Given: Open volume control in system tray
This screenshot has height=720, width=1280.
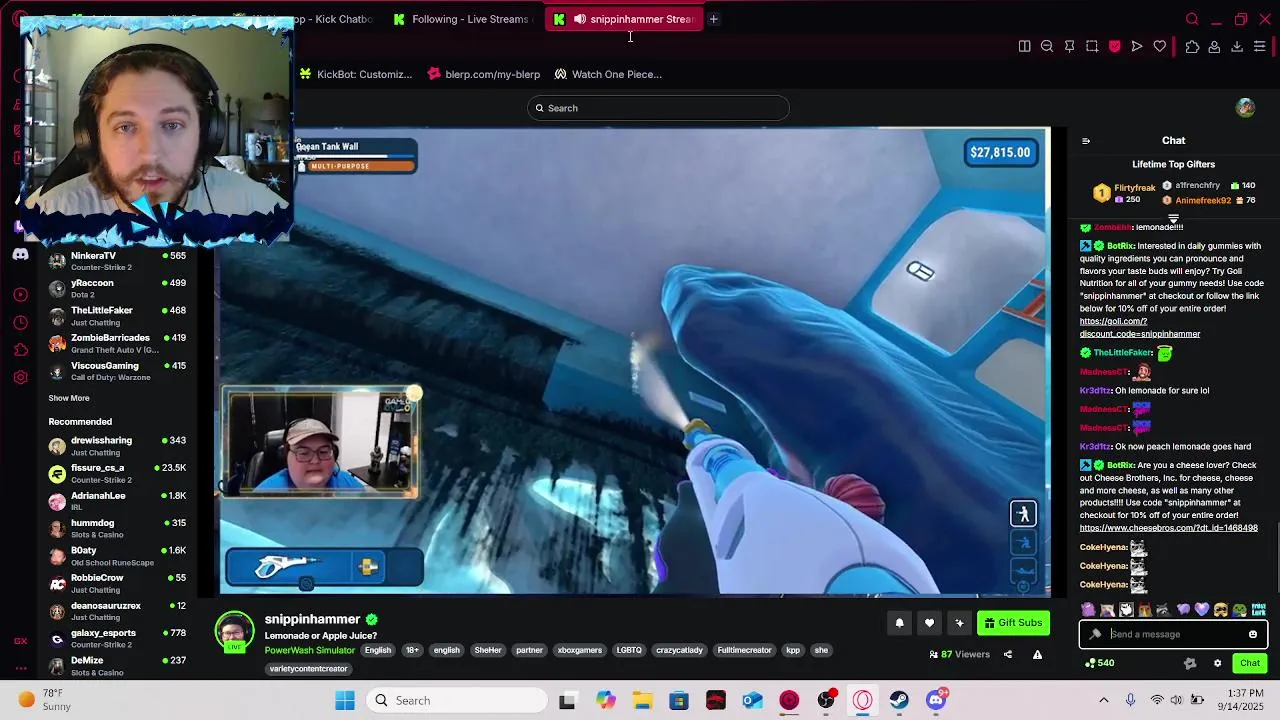Looking at the screenshot, I should tap(1178, 700).
